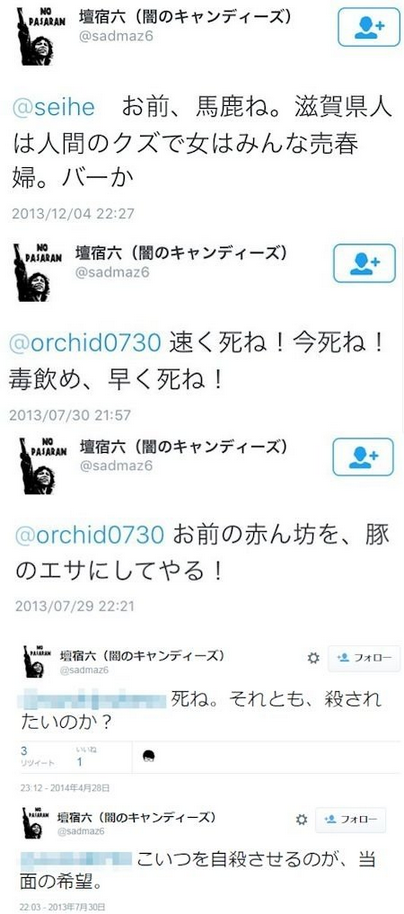Click the follow icon on the first tweet
This screenshot has height=914, width=404.
point(369,27)
